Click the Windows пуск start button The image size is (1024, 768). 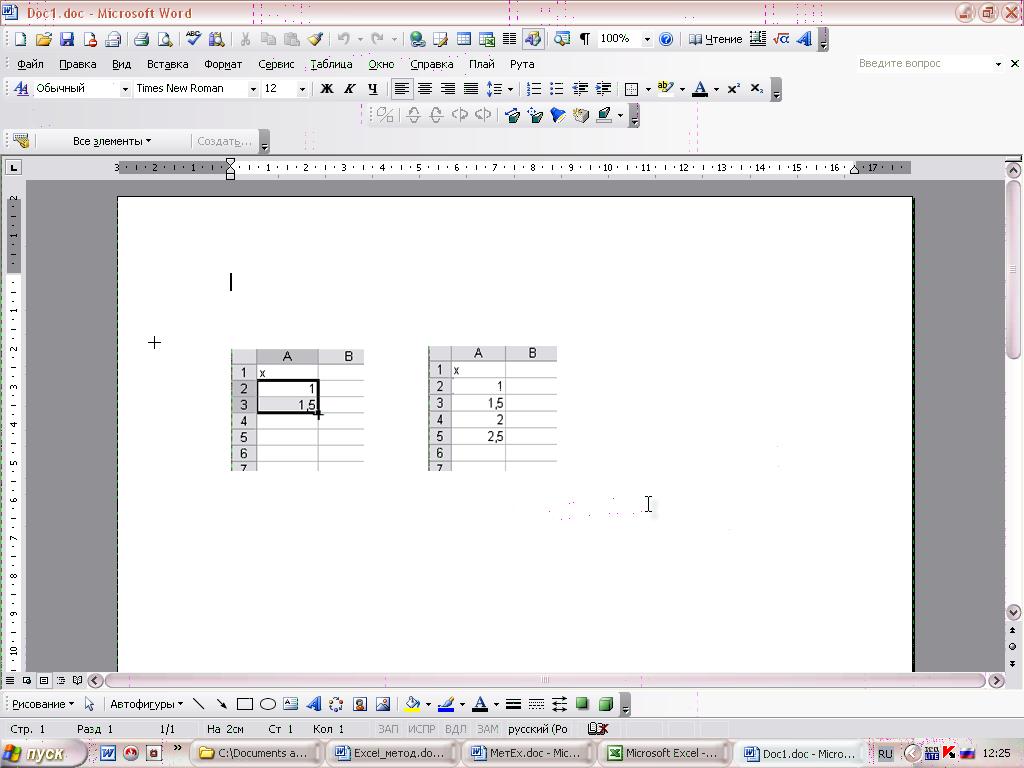(x=42, y=753)
